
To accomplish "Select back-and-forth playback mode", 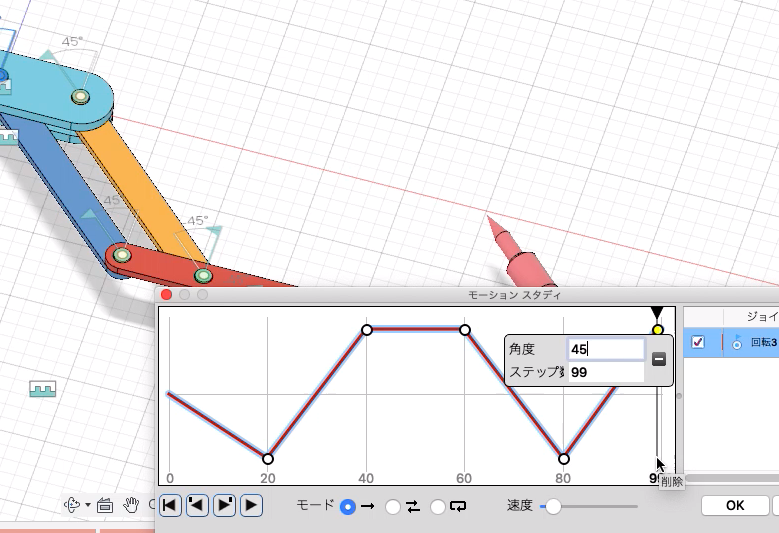I will pos(392,507).
